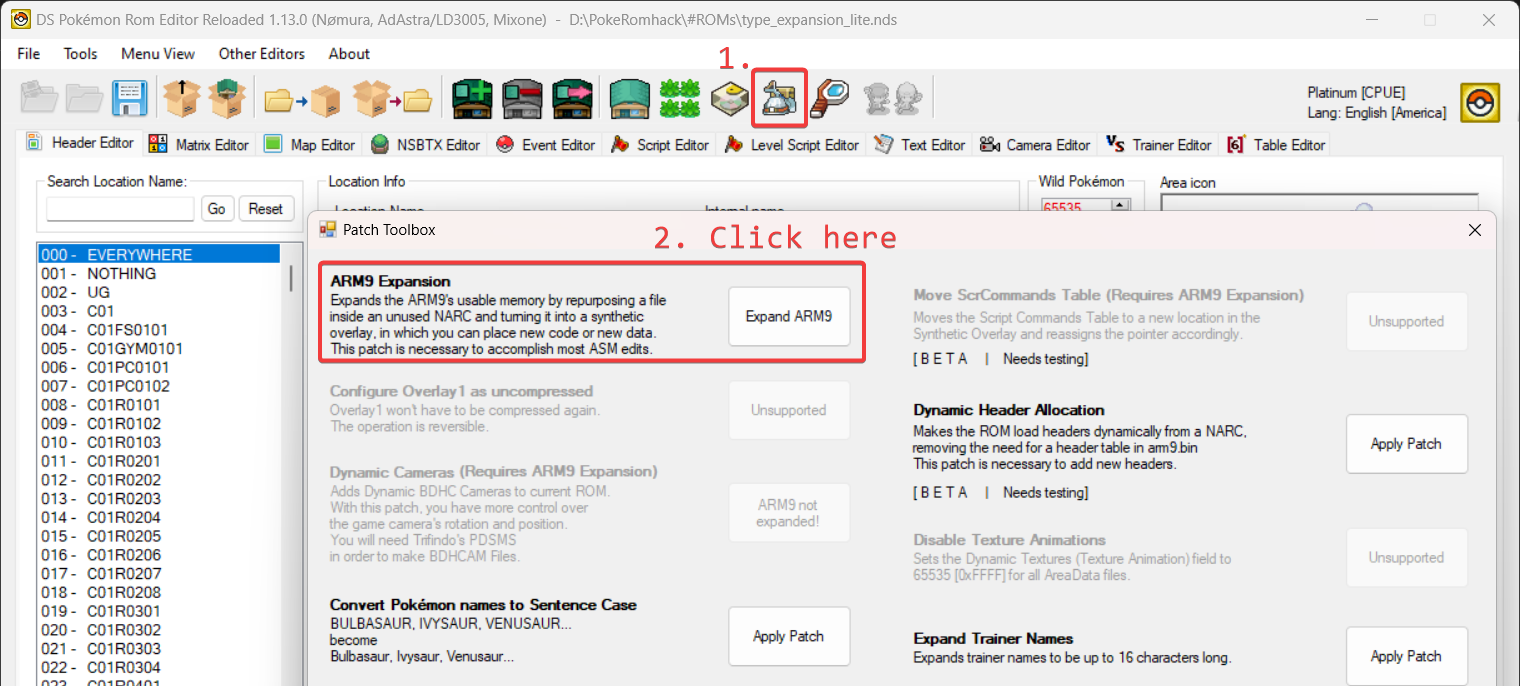
Task: Select list row 000 - EVERYWHERE
Action: coord(159,255)
